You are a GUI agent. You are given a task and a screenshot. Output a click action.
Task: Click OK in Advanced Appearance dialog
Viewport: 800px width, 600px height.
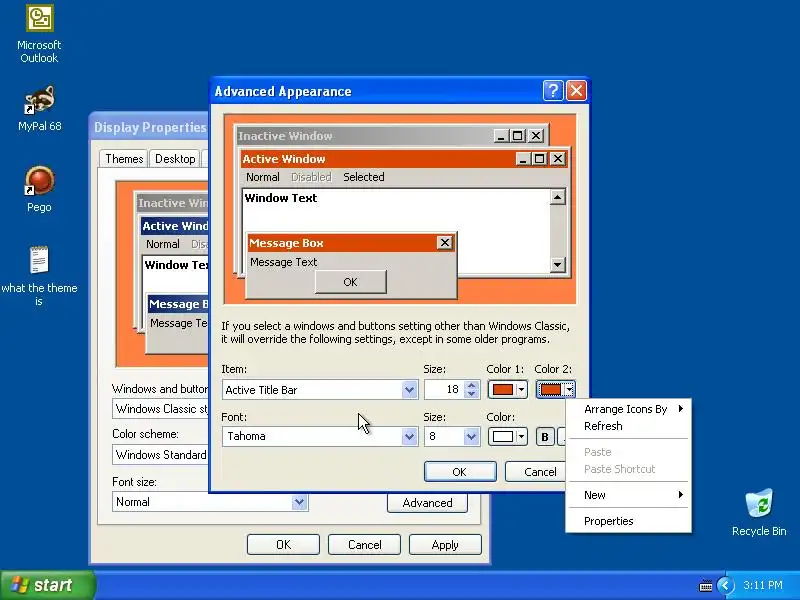point(460,472)
